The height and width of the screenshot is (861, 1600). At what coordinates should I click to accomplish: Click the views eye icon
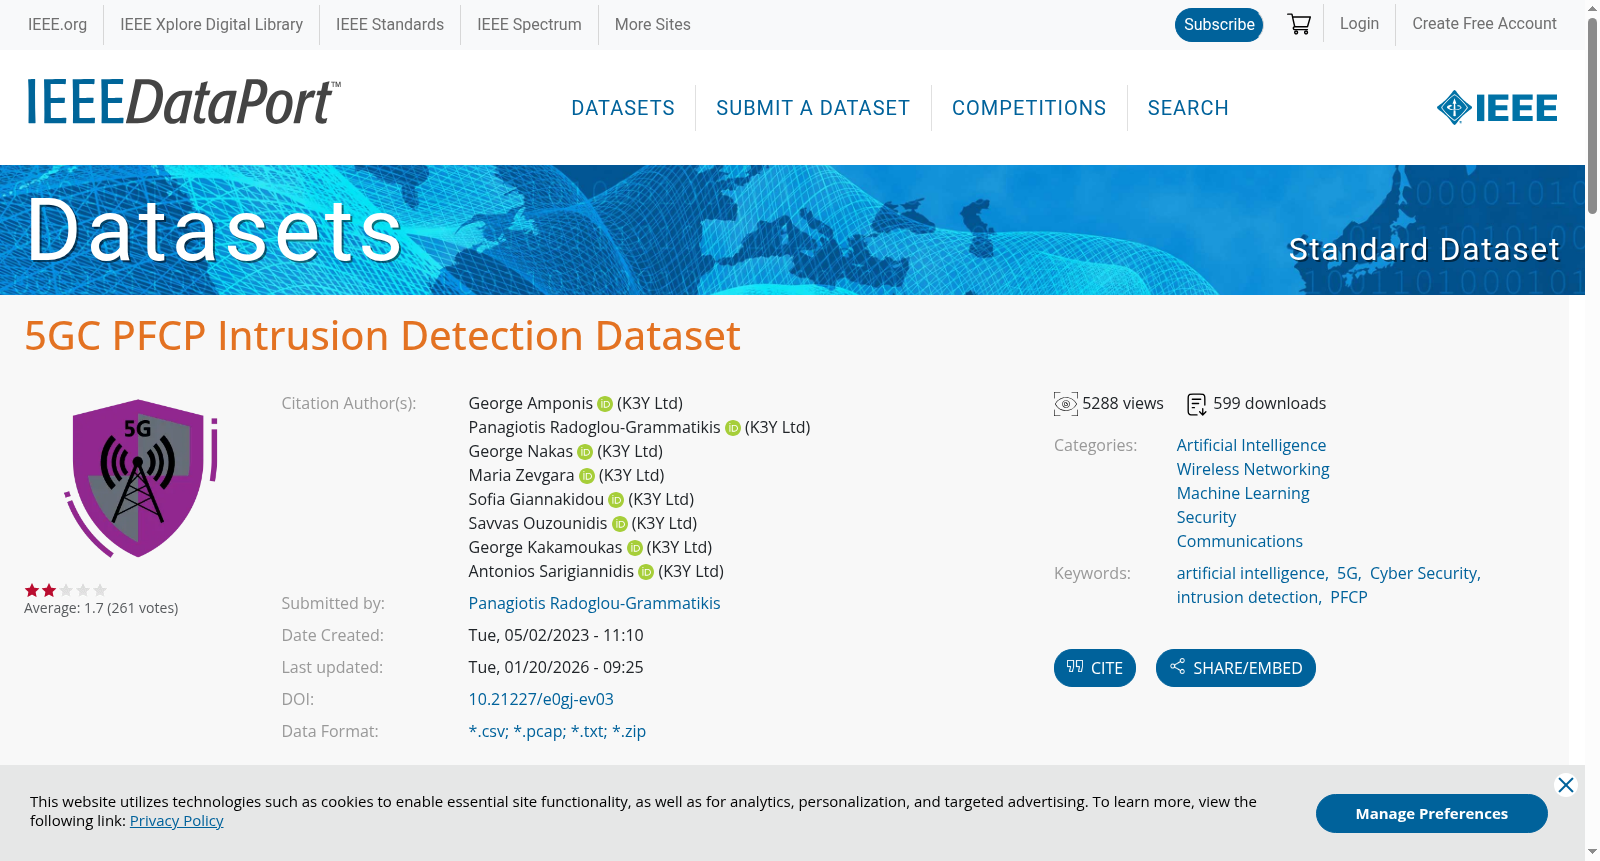pyautogui.click(x=1066, y=404)
